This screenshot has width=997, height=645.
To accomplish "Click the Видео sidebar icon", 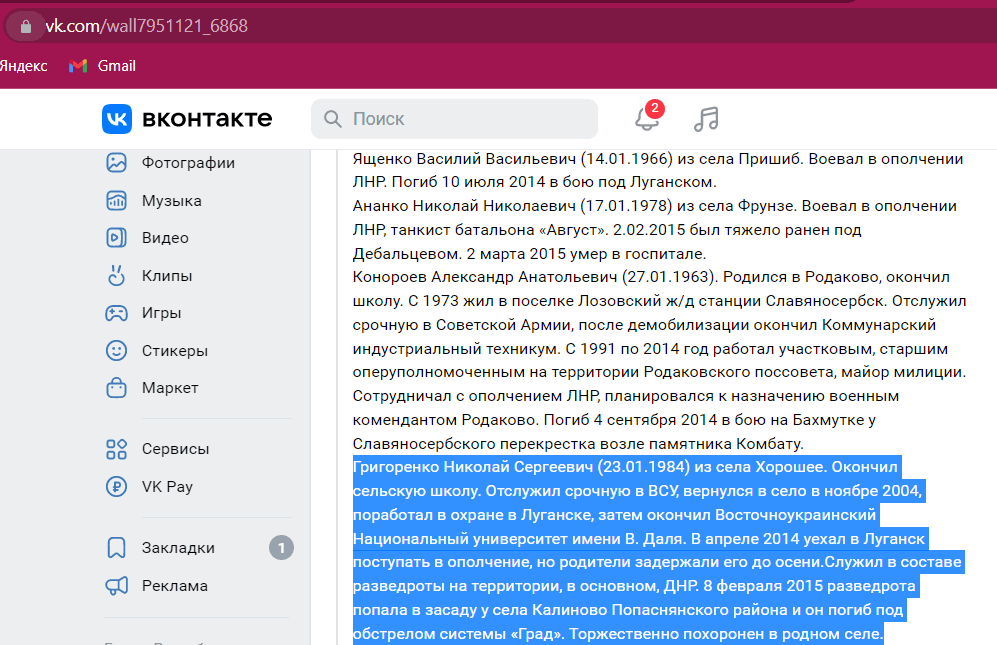I will [116, 238].
